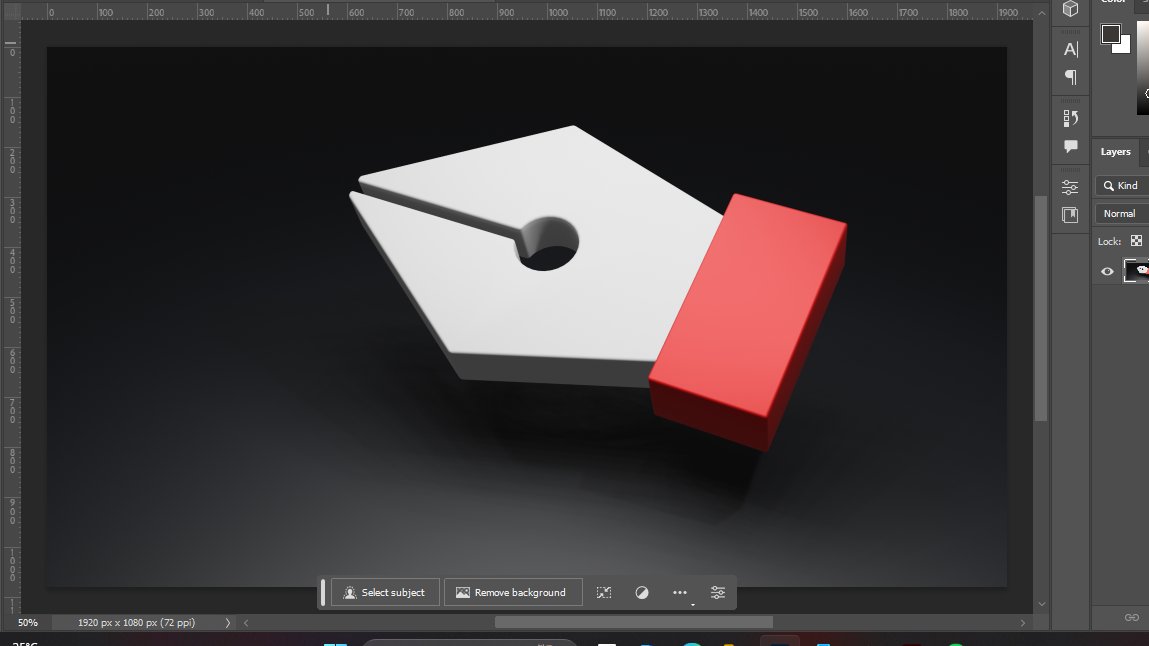The image size is (1149, 646).
Task: Click the vertical scrollbar up arrow
Action: click(1041, 12)
